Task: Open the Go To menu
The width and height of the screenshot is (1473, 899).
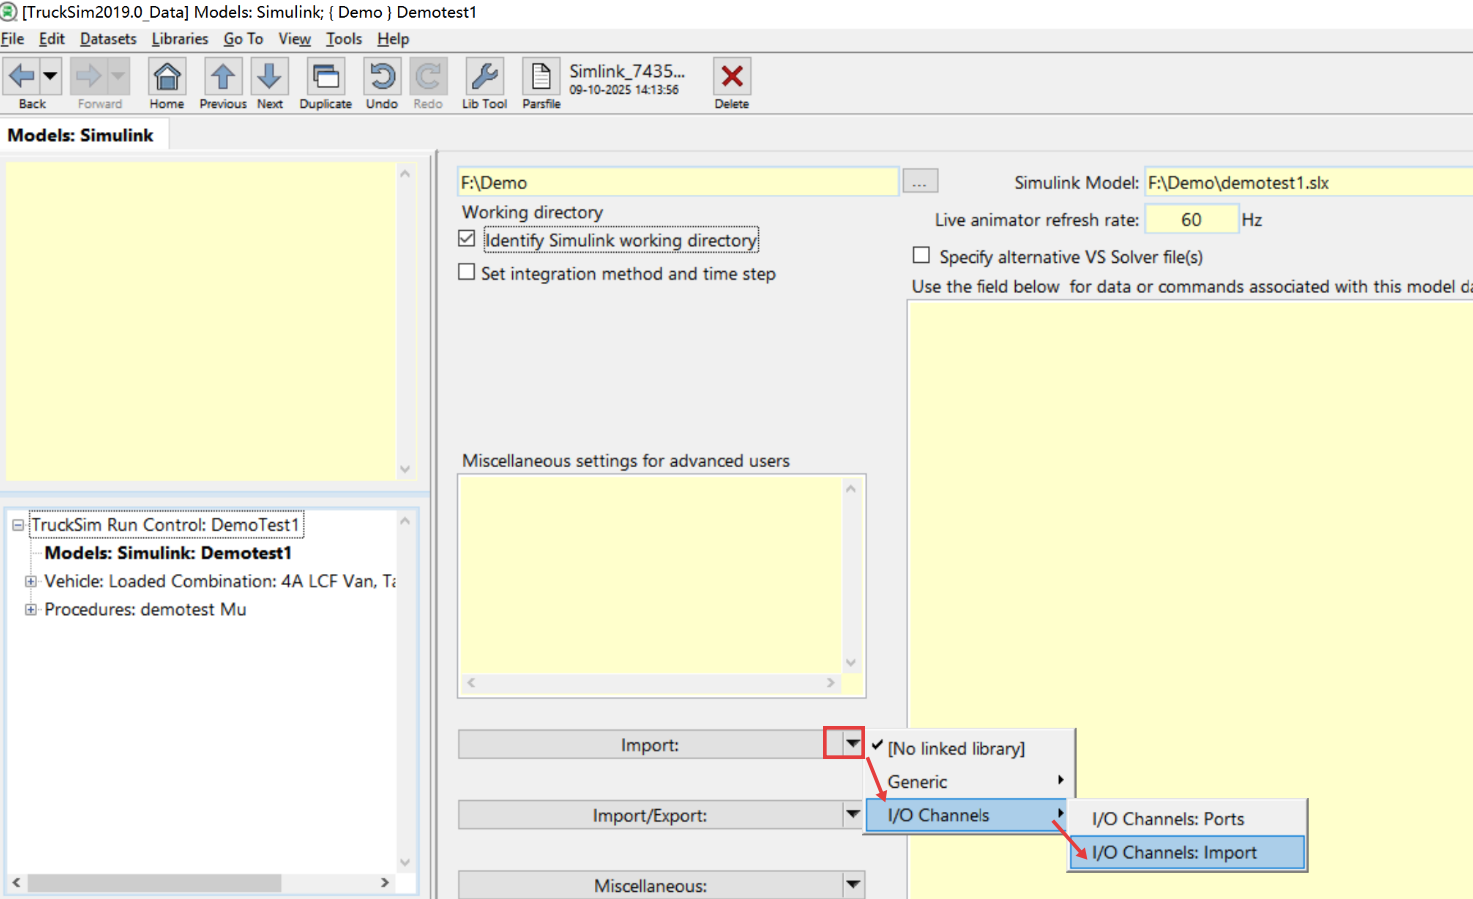Action: 243,39
